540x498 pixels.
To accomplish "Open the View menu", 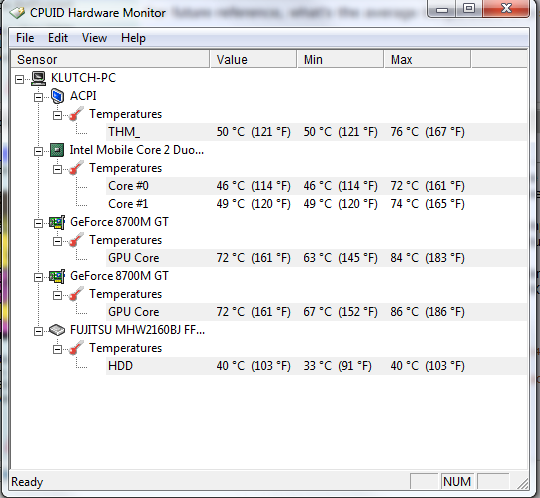I will tap(94, 38).
